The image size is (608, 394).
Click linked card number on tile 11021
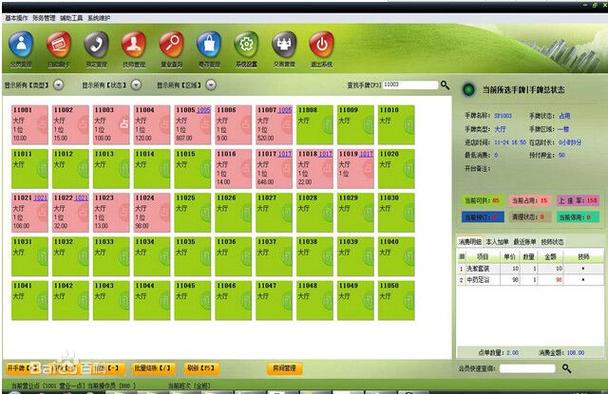point(40,198)
